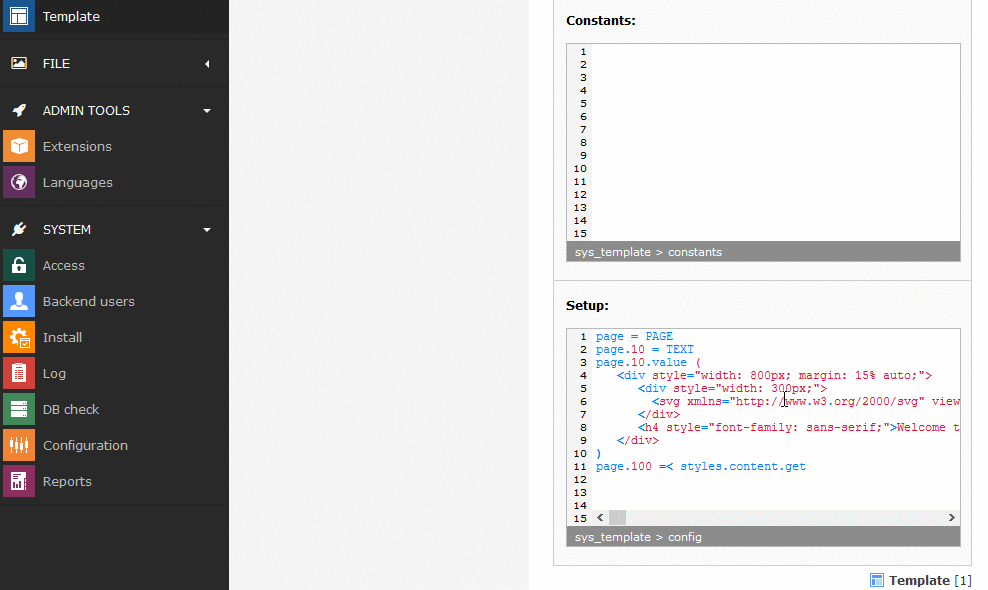Open the Log module icon
Image resolution: width=988 pixels, height=590 pixels.
(19, 373)
